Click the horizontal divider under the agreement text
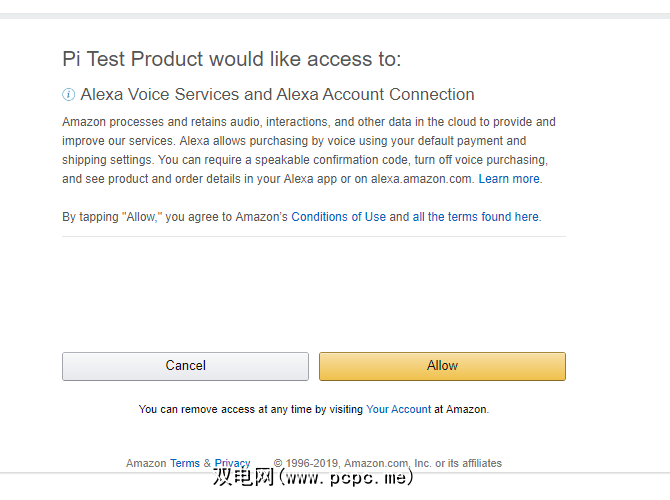 point(313,237)
